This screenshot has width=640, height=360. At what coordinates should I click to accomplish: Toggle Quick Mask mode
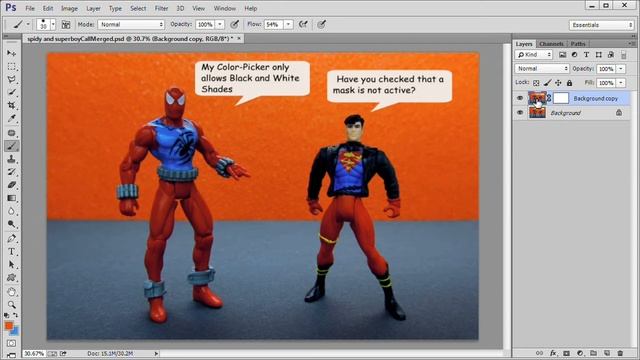pos(11,344)
